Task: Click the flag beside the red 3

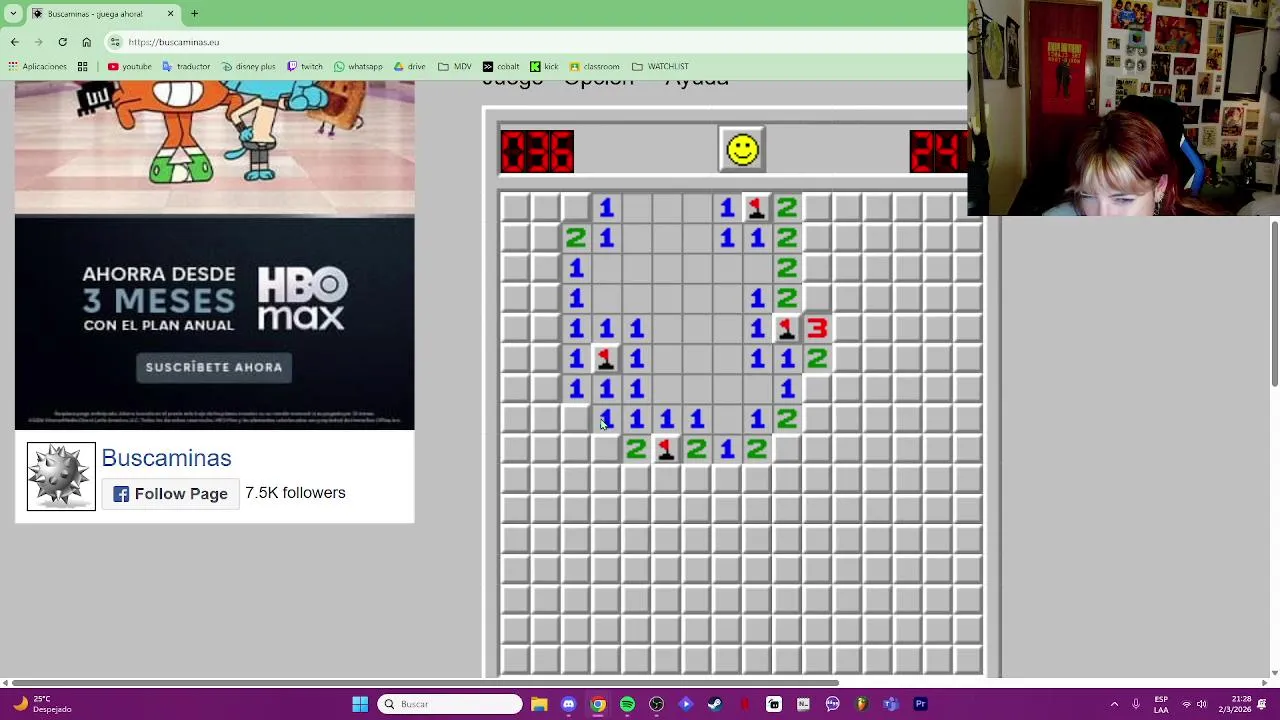Action: point(787,328)
